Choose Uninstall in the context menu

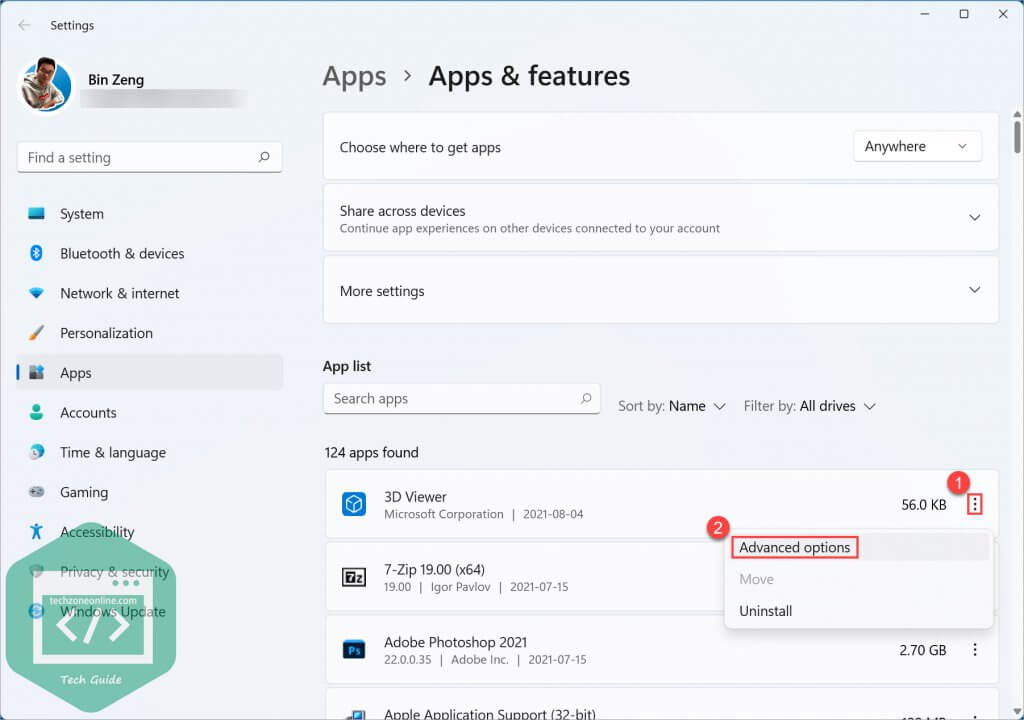[766, 610]
